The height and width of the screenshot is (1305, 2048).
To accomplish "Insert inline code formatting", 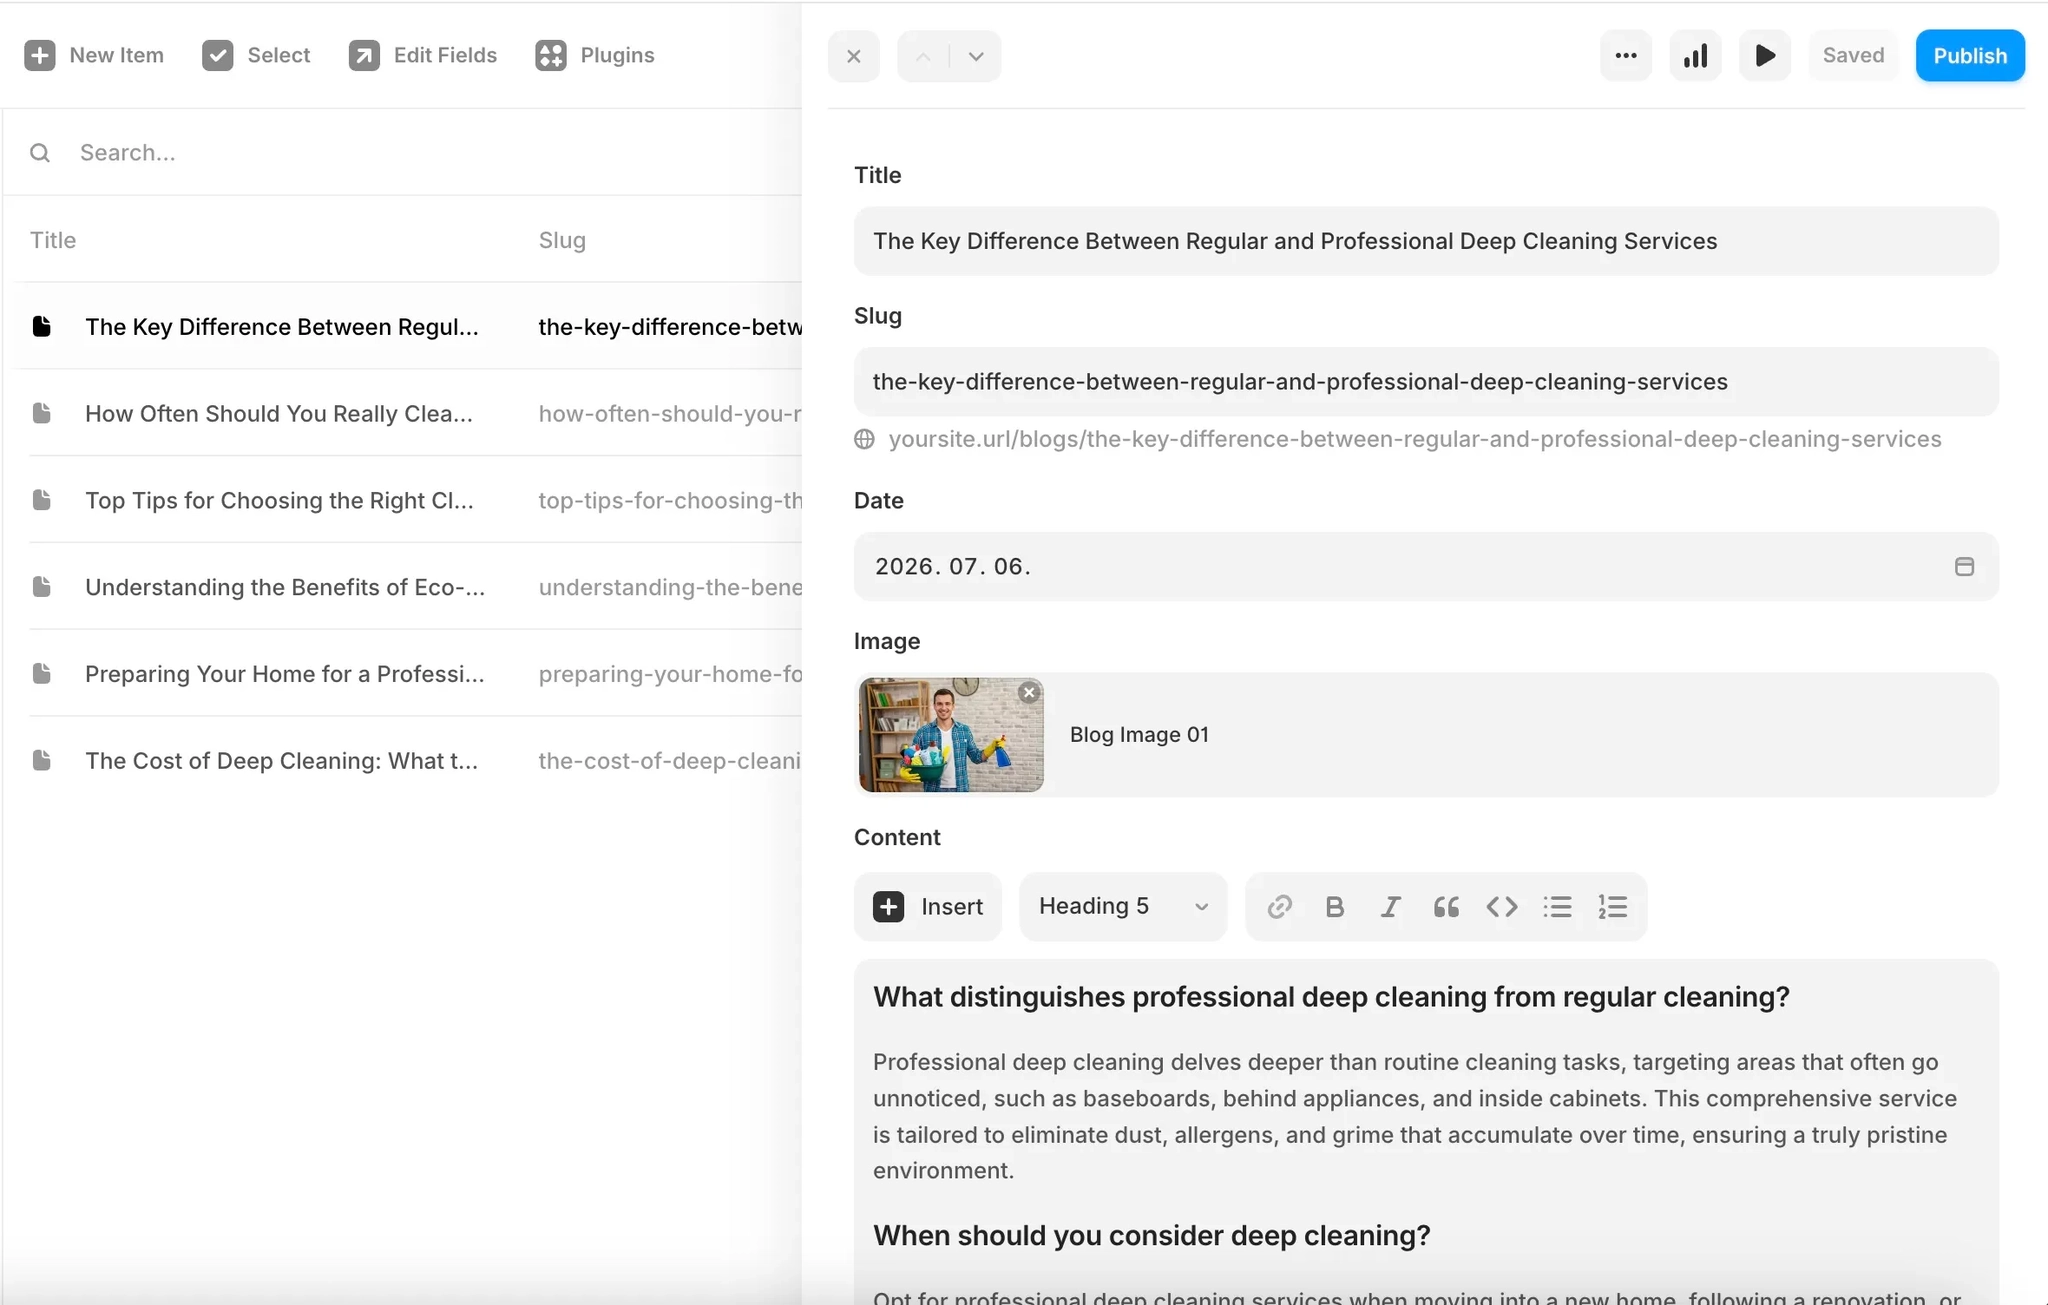I will coord(1502,907).
